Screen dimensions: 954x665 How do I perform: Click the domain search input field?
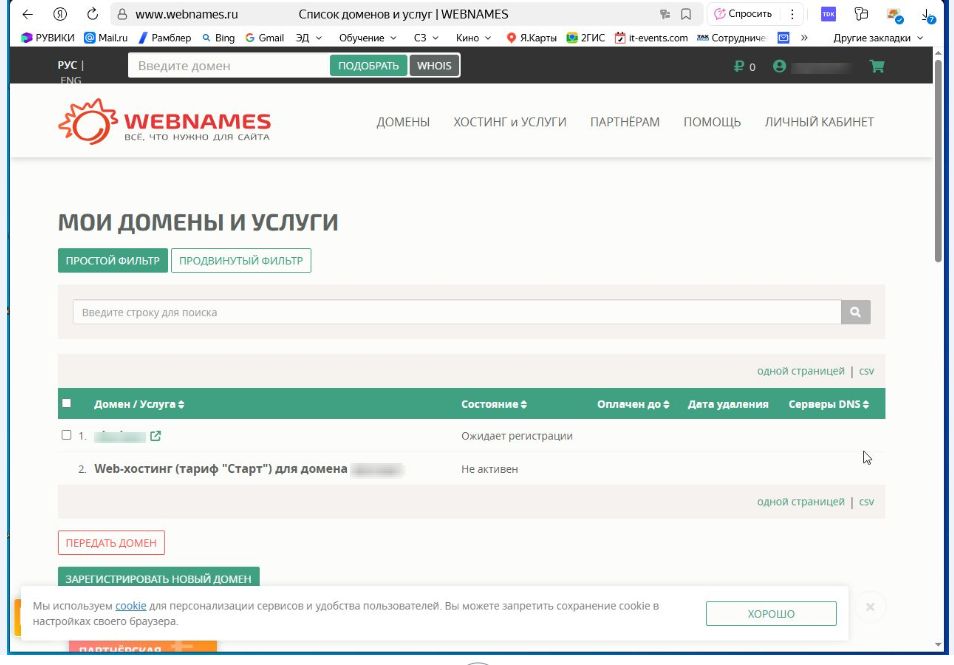[x=228, y=66]
